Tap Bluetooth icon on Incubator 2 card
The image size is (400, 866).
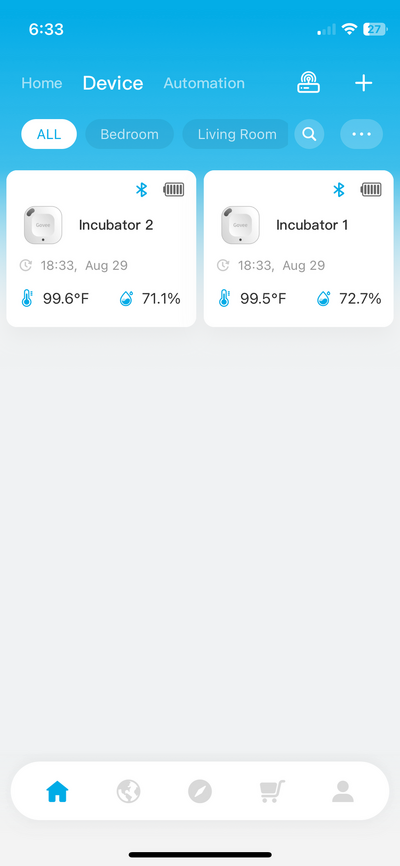[x=141, y=189]
